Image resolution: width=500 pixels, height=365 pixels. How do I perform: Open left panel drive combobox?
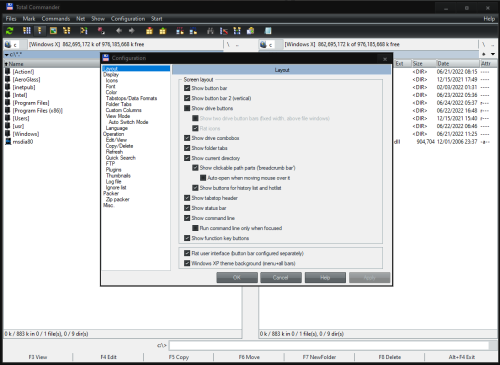click(x=15, y=44)
